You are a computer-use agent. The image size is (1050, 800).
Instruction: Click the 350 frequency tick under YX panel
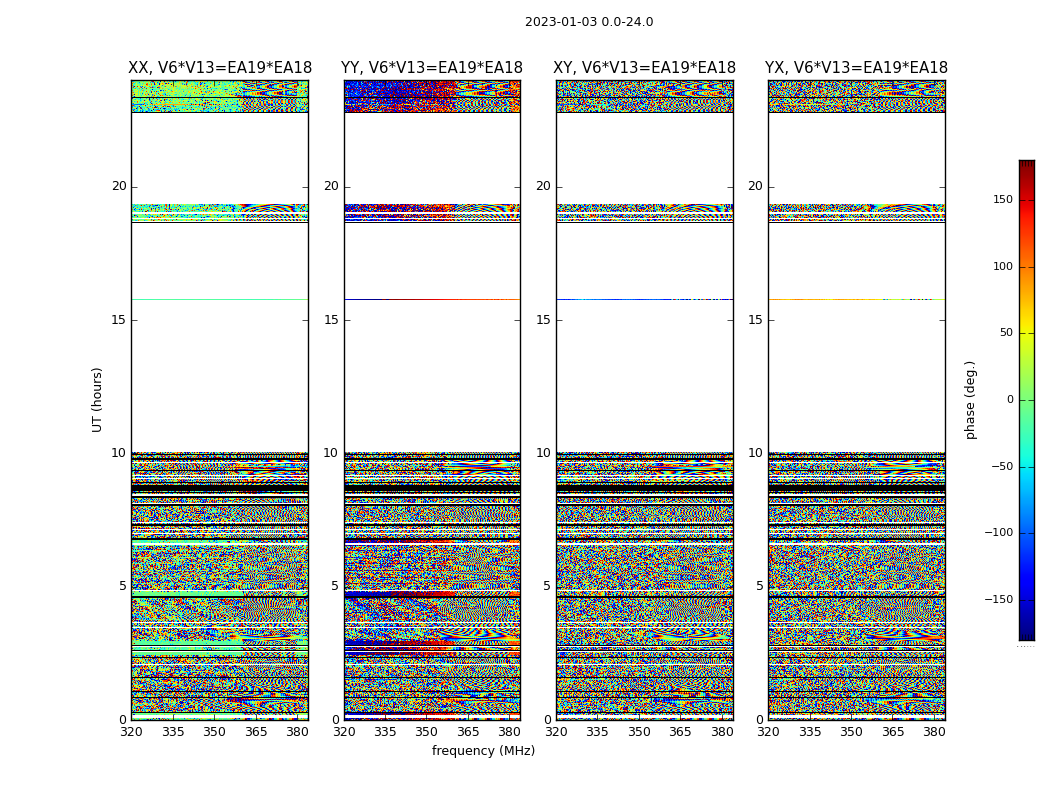[x=851, y=732]
